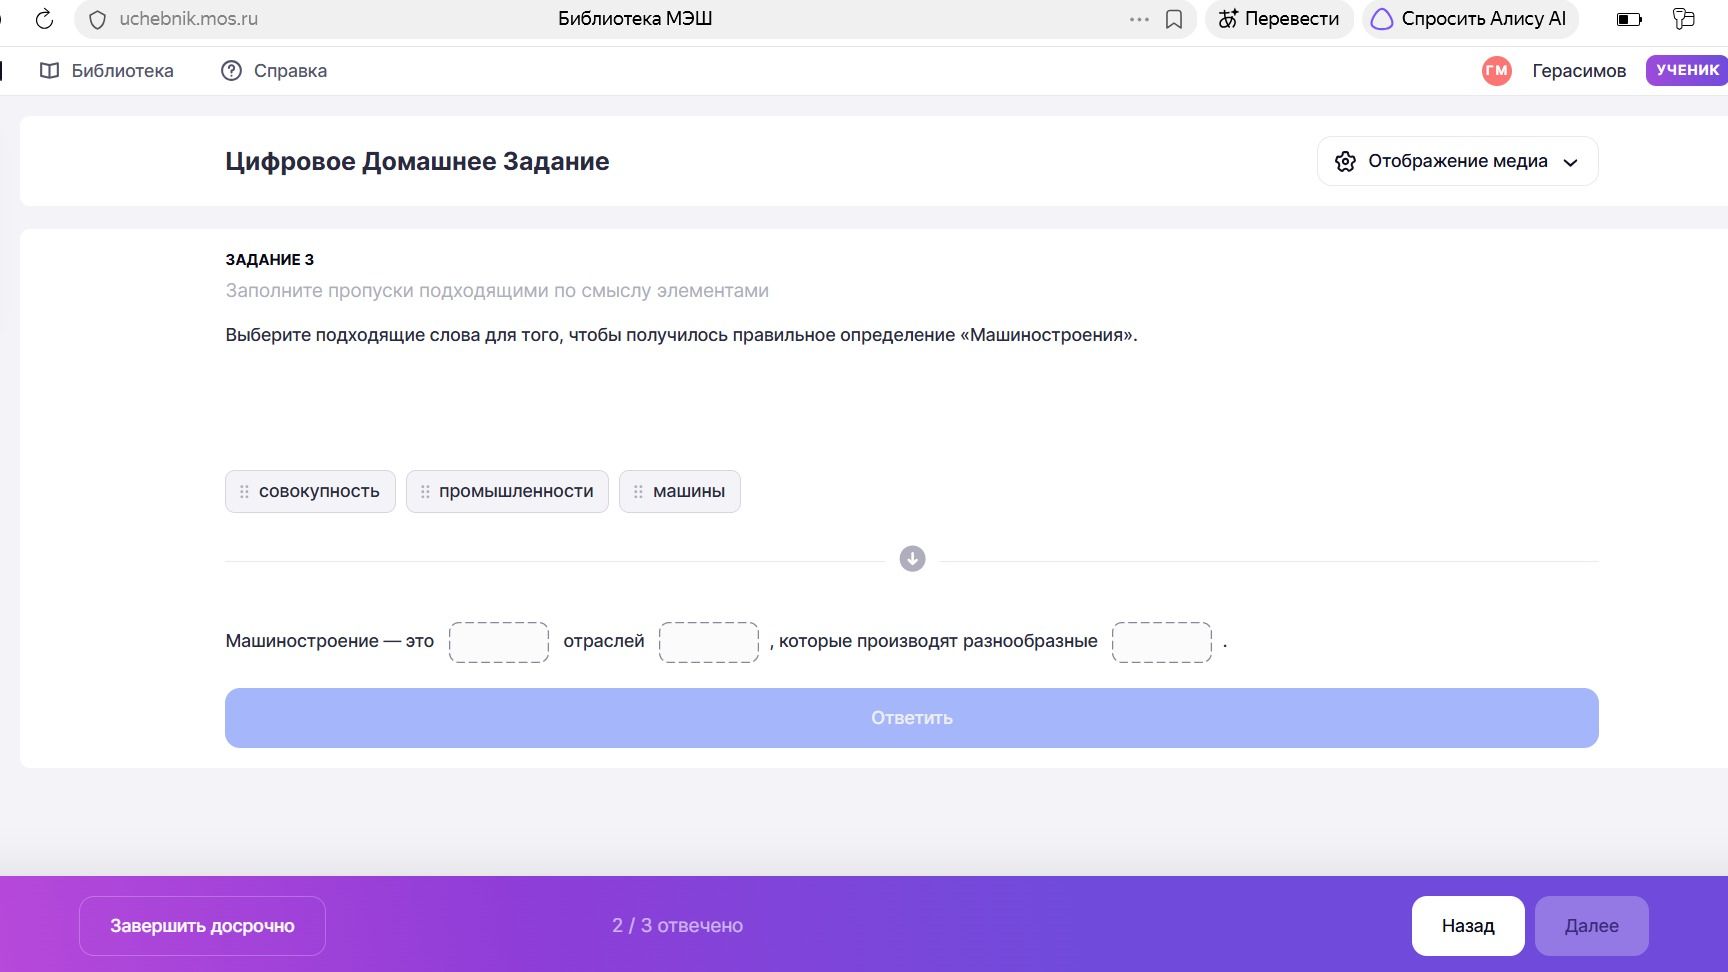
Task: Click the blank after «разнообразные»
Action: tap(1162, 642)
